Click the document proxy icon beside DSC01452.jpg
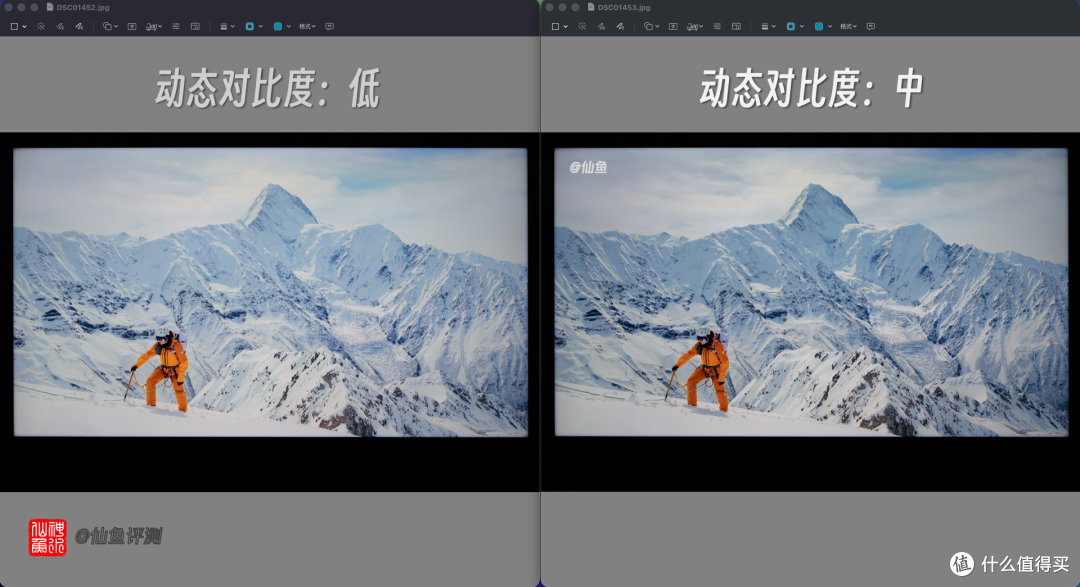Viewport: 1080px width, 587px height. coord(50,7)
